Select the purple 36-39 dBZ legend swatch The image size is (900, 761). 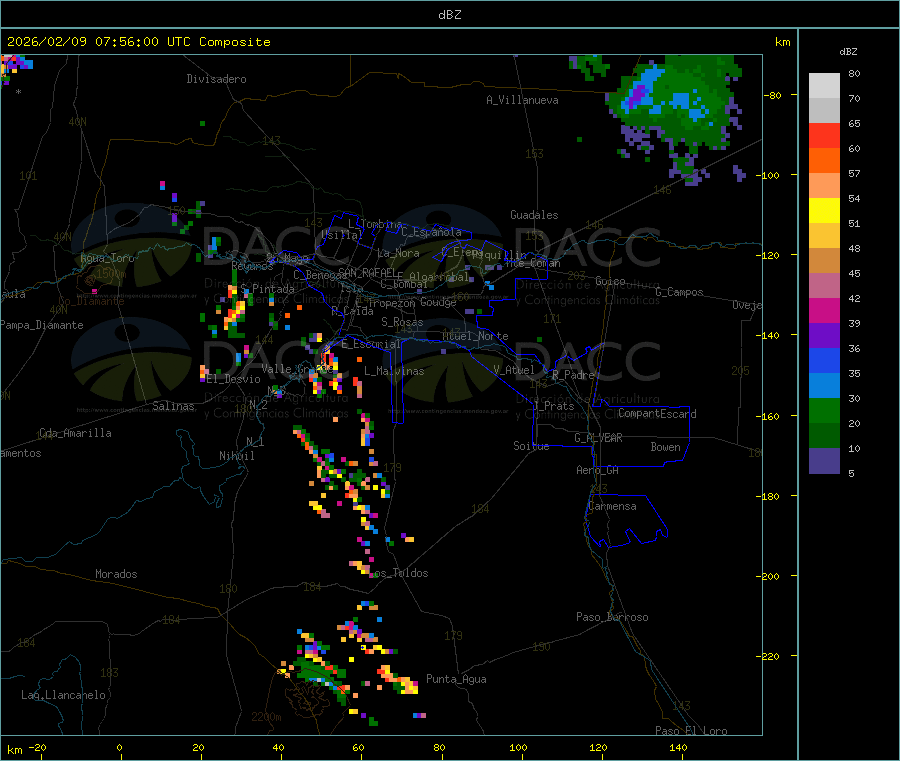(824, 336)
